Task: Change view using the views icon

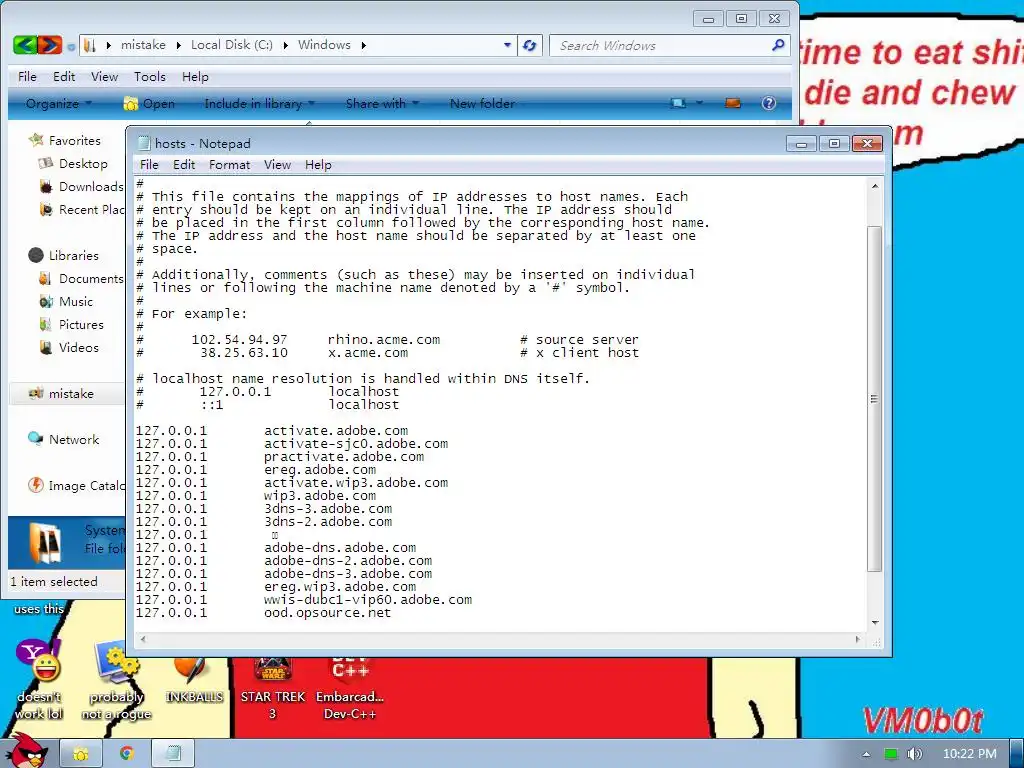Action: [x=679, y=103]
